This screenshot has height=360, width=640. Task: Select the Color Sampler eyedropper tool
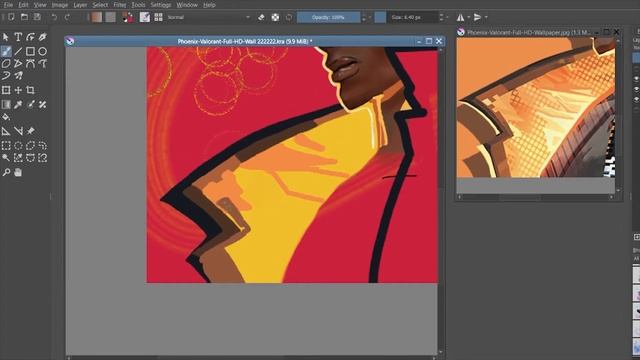point(18,105)
